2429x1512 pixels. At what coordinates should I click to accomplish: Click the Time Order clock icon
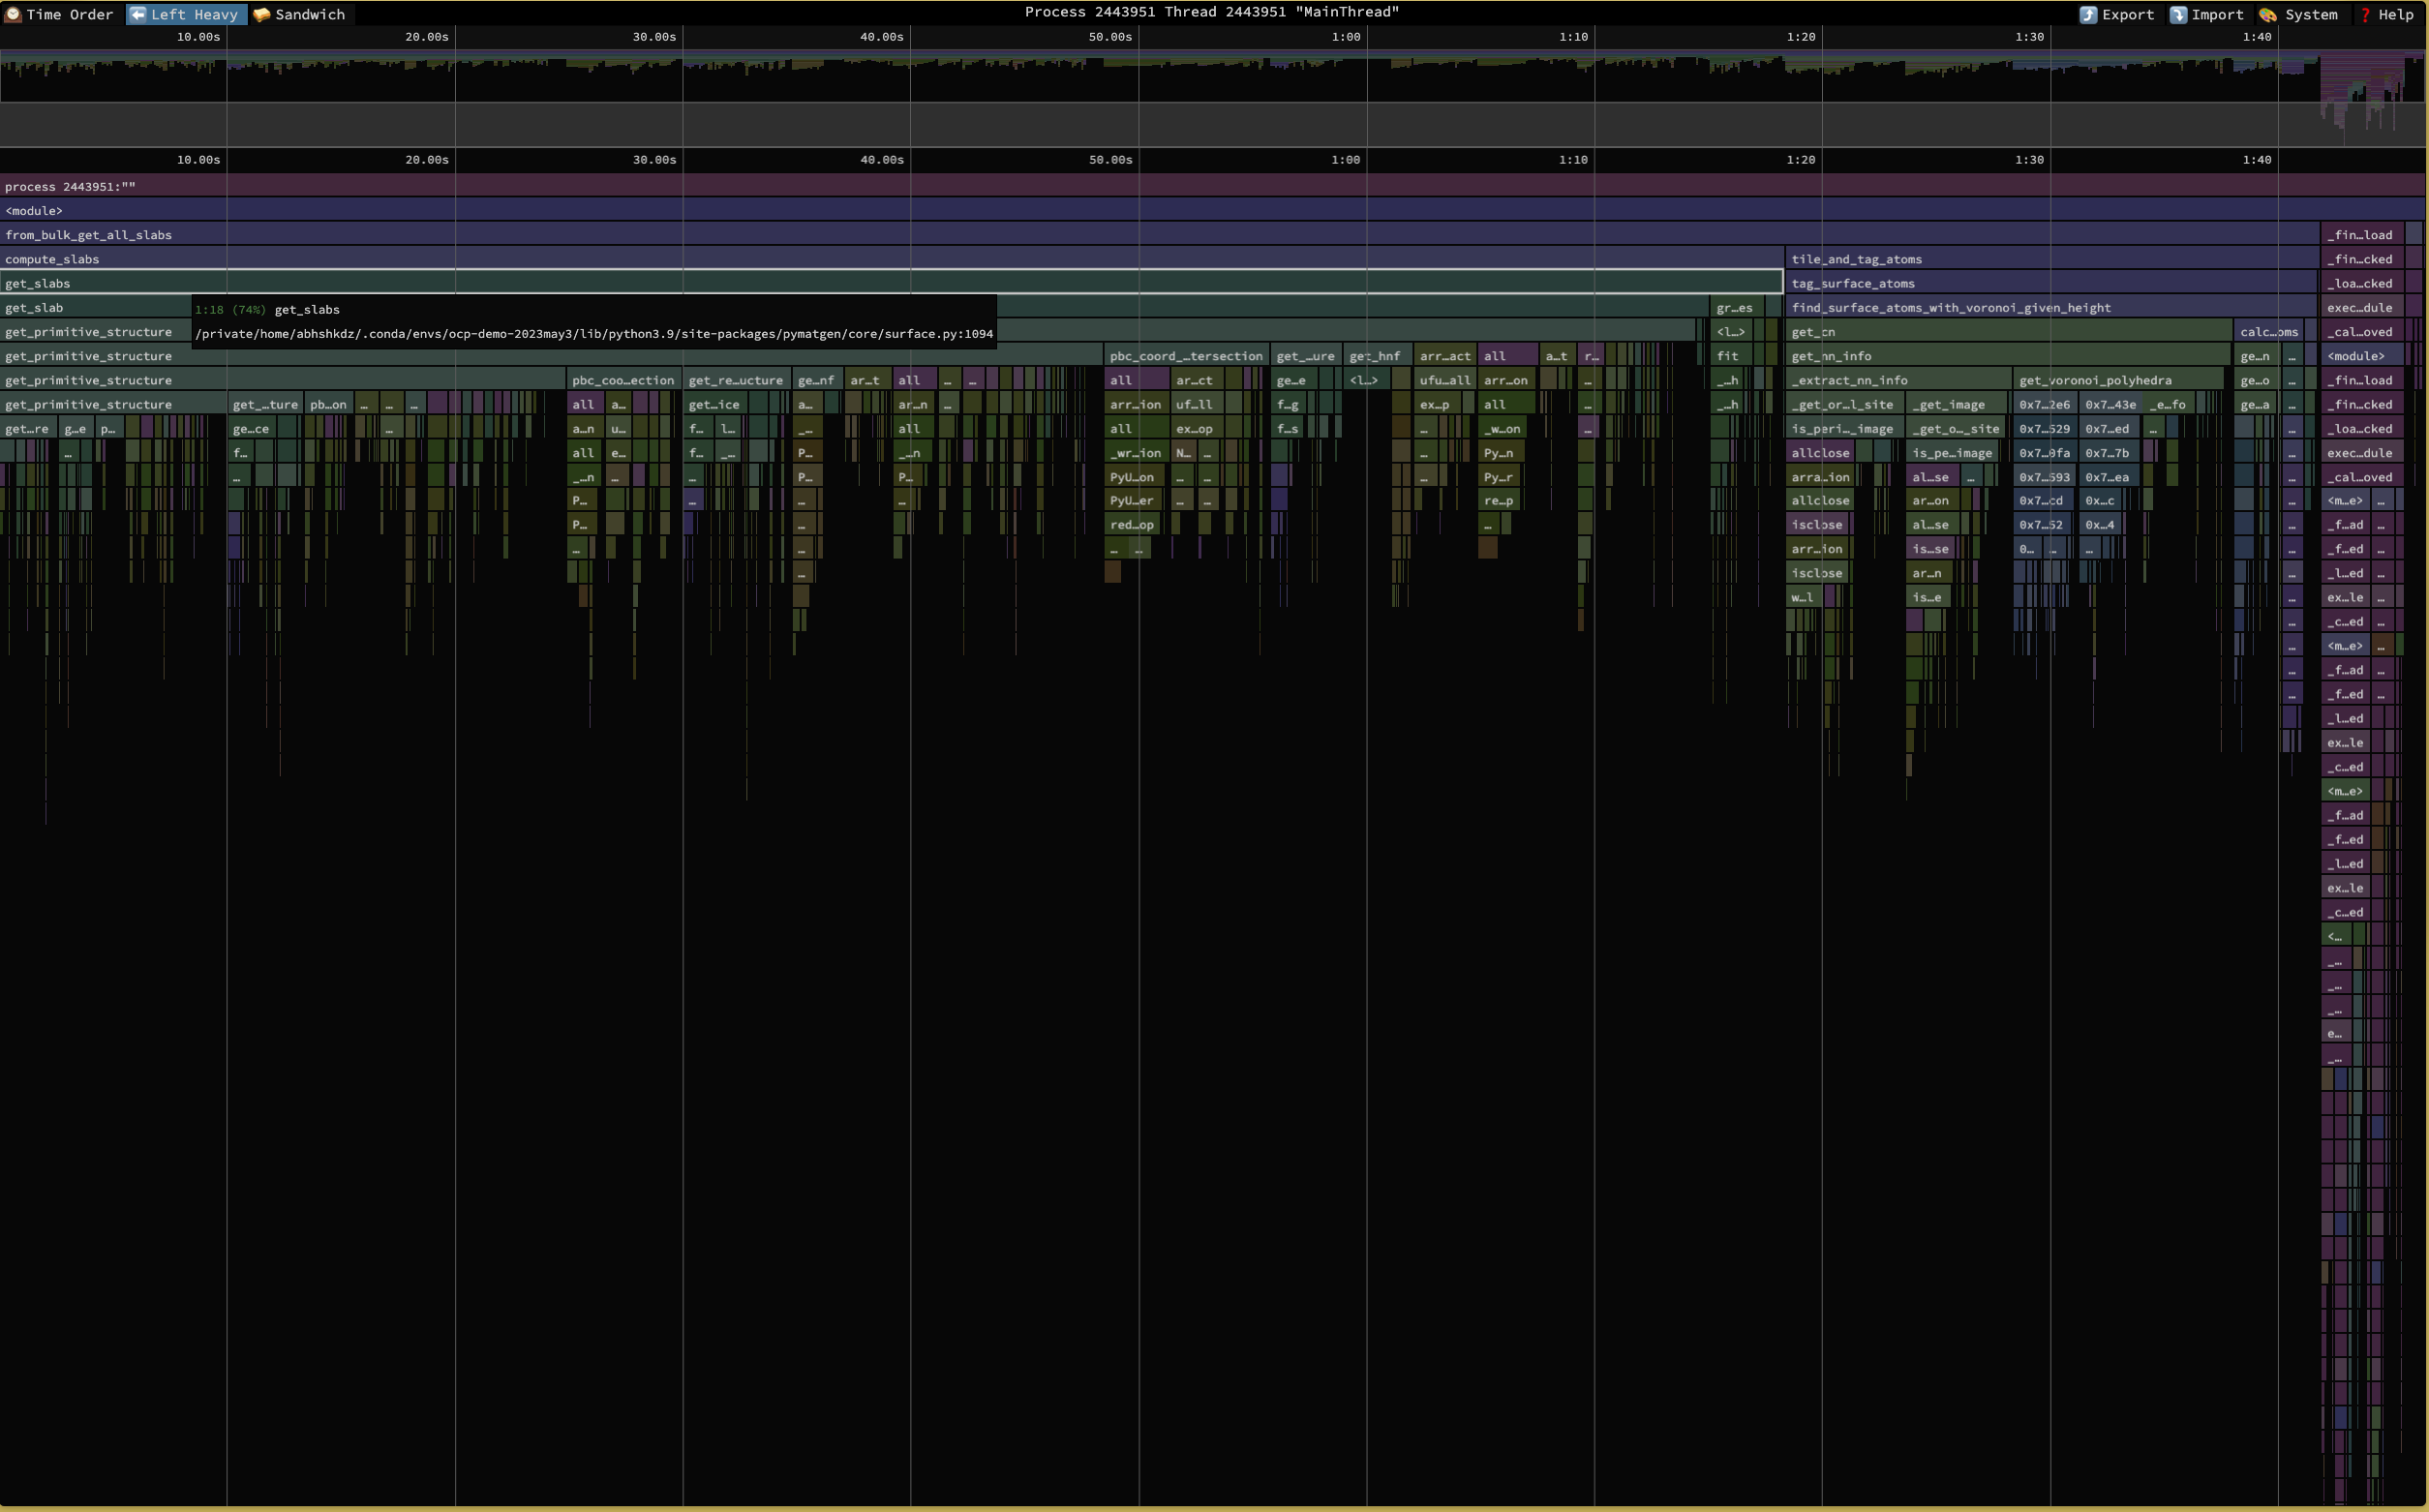coord(13,14)
